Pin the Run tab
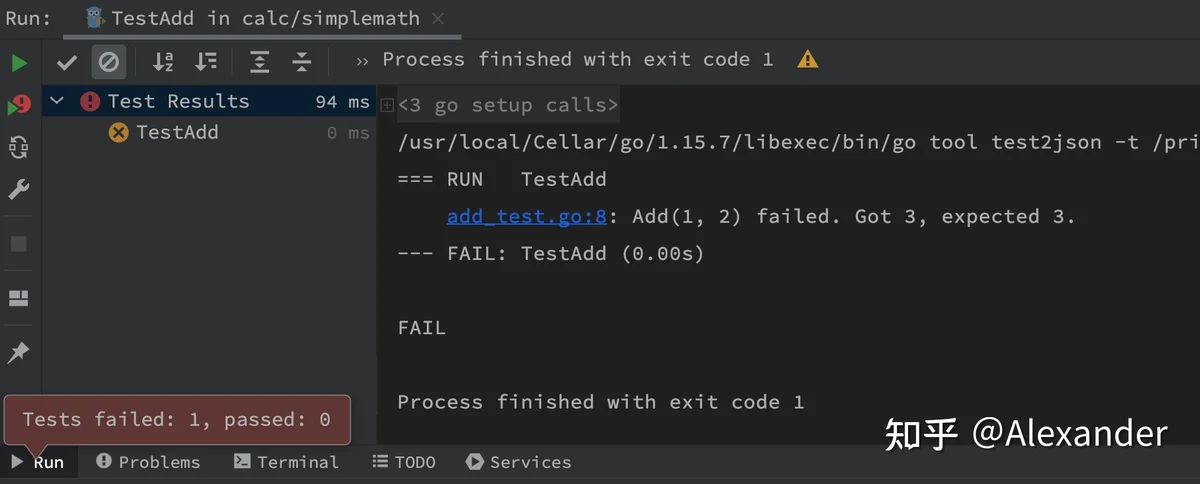This screenshot has height=484, width=1200. tap(19, 352)
